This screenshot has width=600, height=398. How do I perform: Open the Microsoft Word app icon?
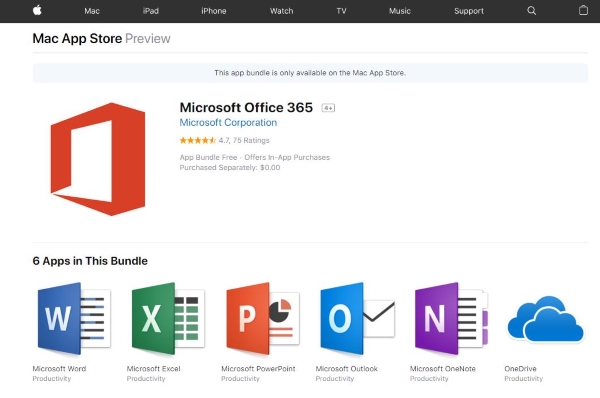pyautogui.click(x=74, y=318)
